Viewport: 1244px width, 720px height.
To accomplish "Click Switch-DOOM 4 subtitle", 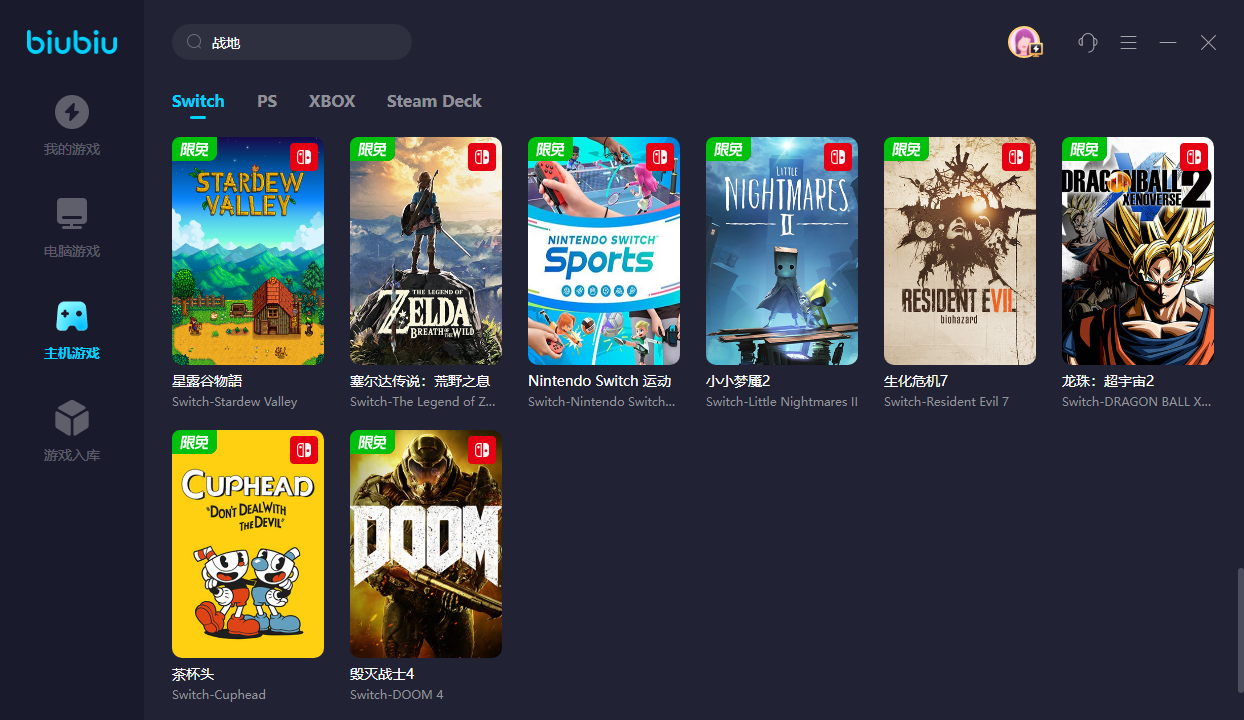I will pyautogui.click(x=397, y=695).
